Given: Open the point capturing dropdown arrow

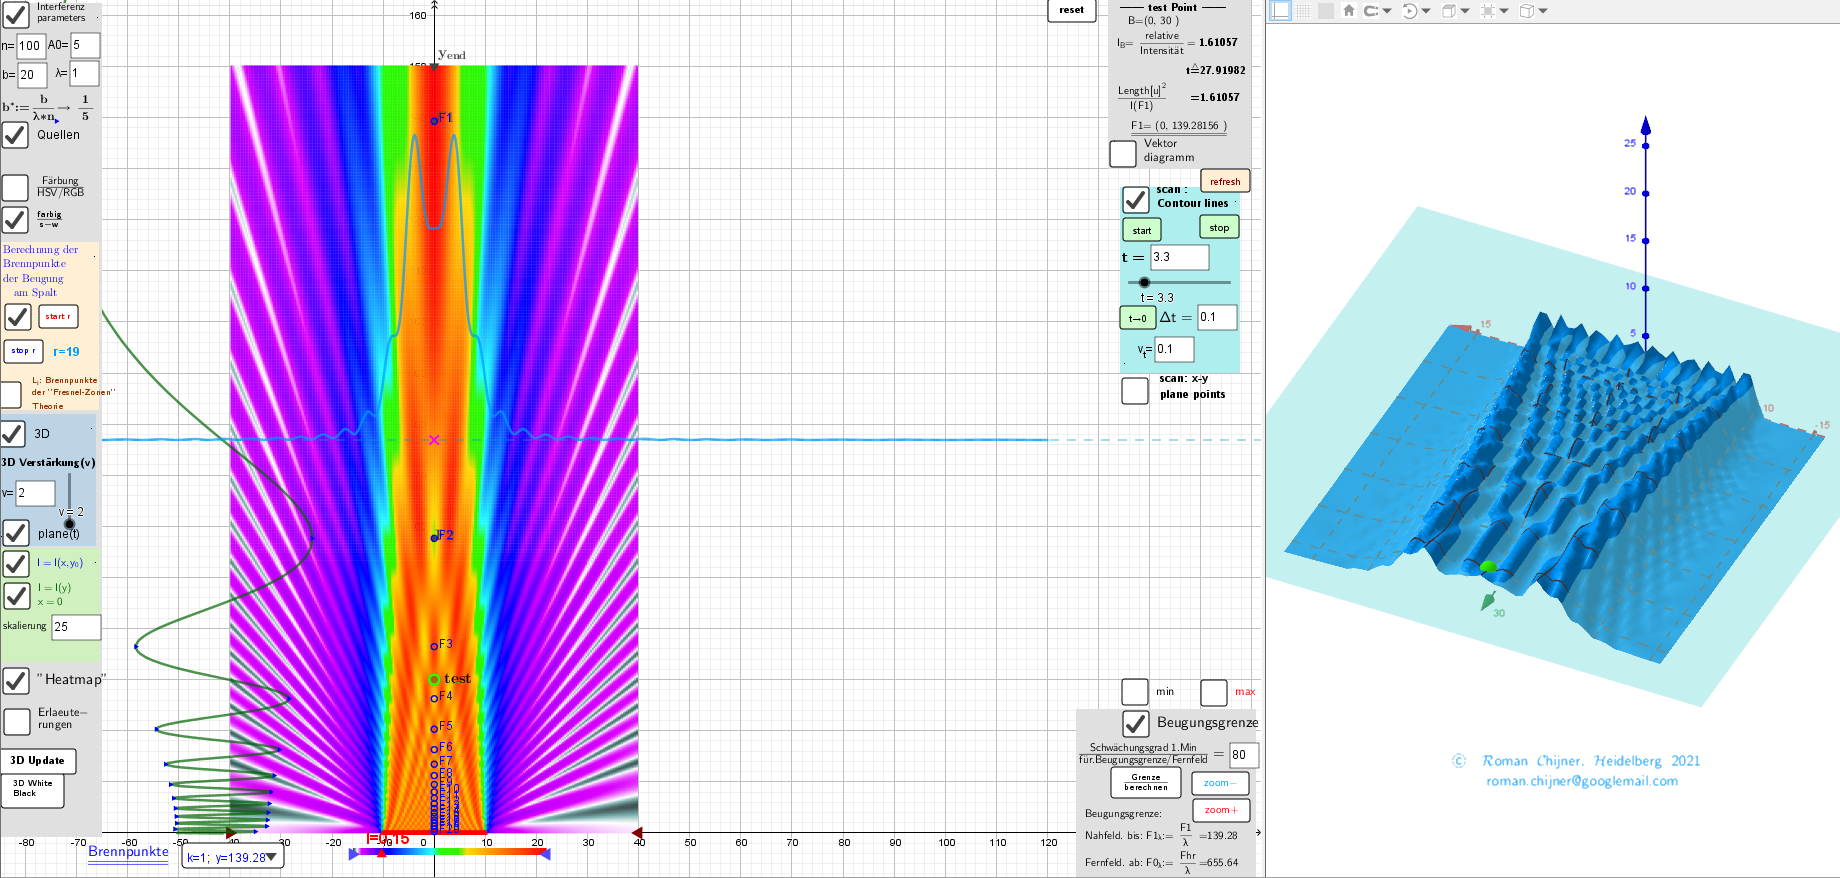Looking at the screenshot, I should 1387,11.
